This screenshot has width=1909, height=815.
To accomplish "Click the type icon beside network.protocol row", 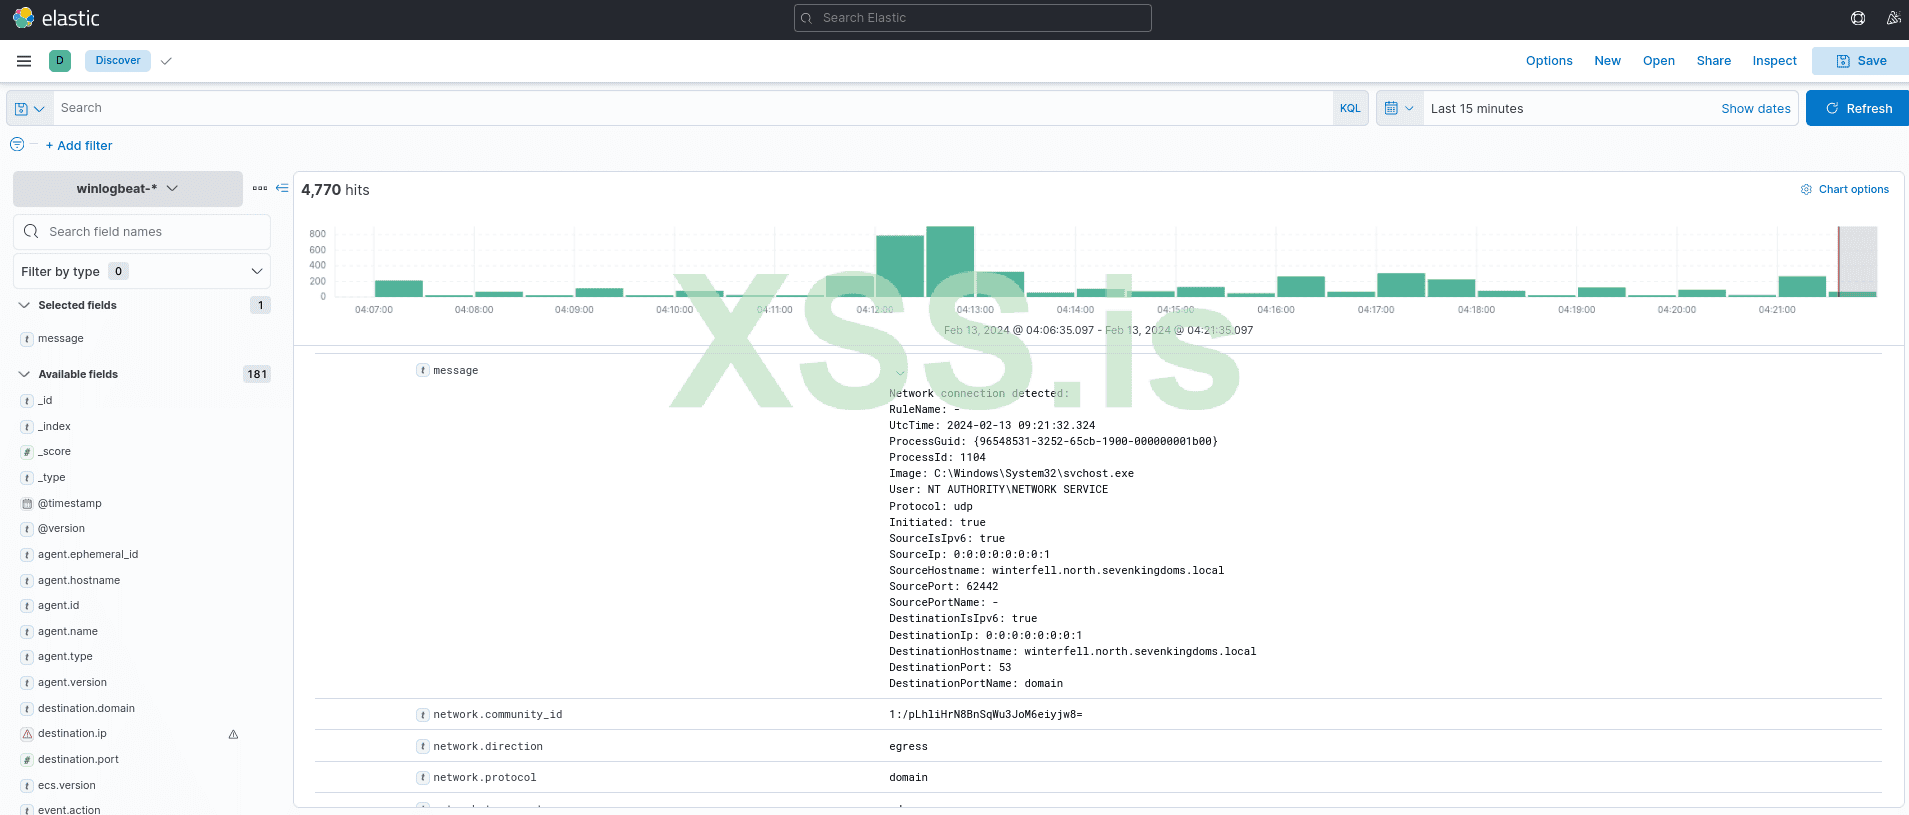I will pos(423,778).
